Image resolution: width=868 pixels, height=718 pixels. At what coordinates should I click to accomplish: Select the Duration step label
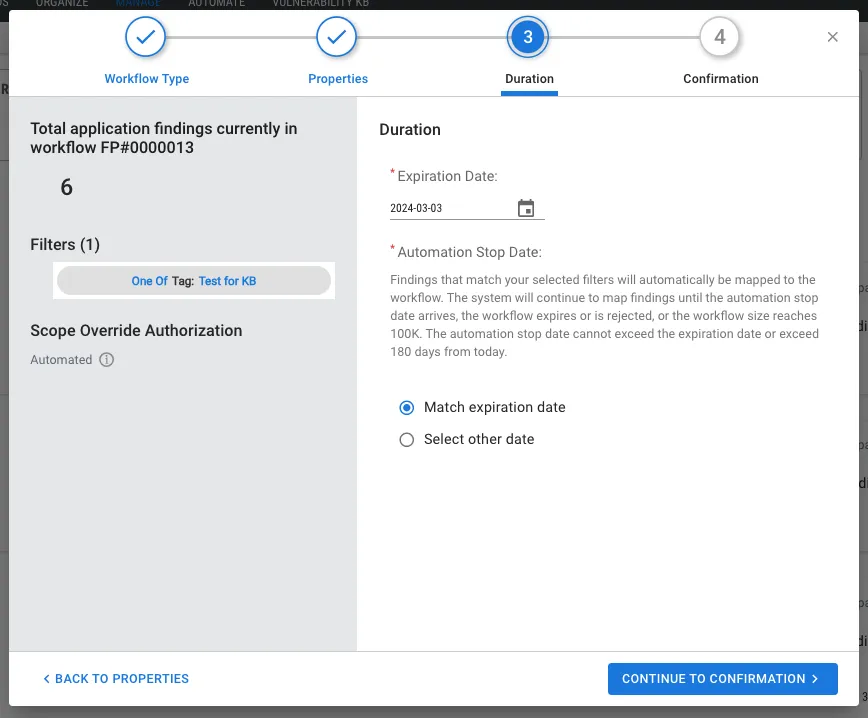[529, 79]
